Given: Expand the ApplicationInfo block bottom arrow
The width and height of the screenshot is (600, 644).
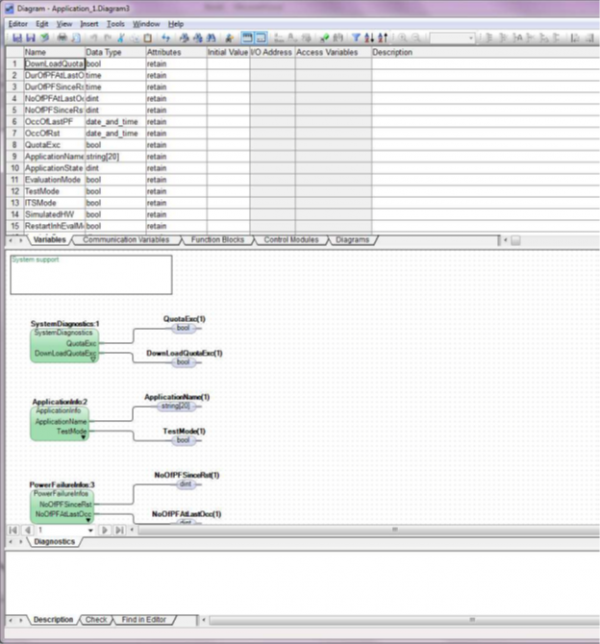Looking at the screenshot, I should [x=84, y=436].
